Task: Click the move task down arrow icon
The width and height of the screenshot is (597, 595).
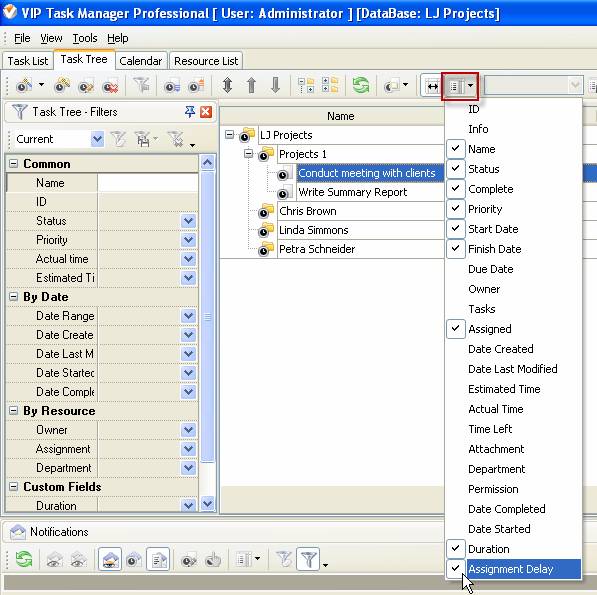Action: click(275, 85)
